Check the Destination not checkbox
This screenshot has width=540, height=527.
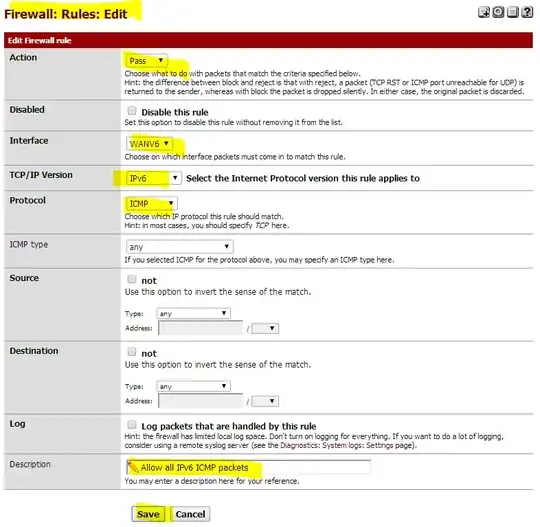pos(132,352)
